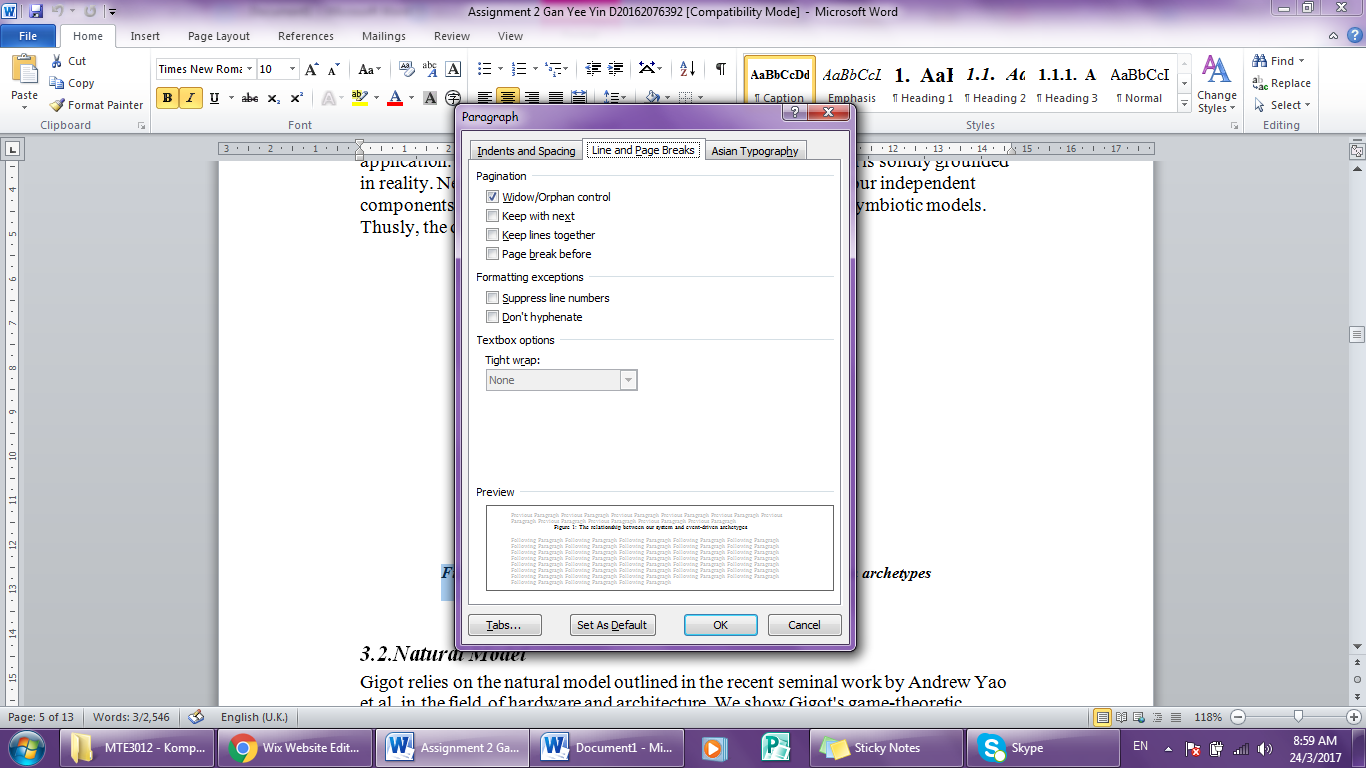This screenshot has width=1366, height=768.
Task: Apply Strikethrough formatting
Action: [250, 98]
